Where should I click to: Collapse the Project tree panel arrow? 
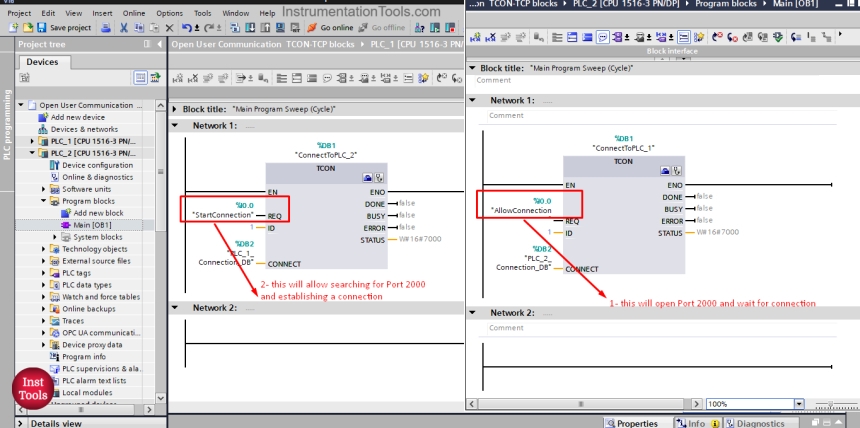[x=160, y=44]
